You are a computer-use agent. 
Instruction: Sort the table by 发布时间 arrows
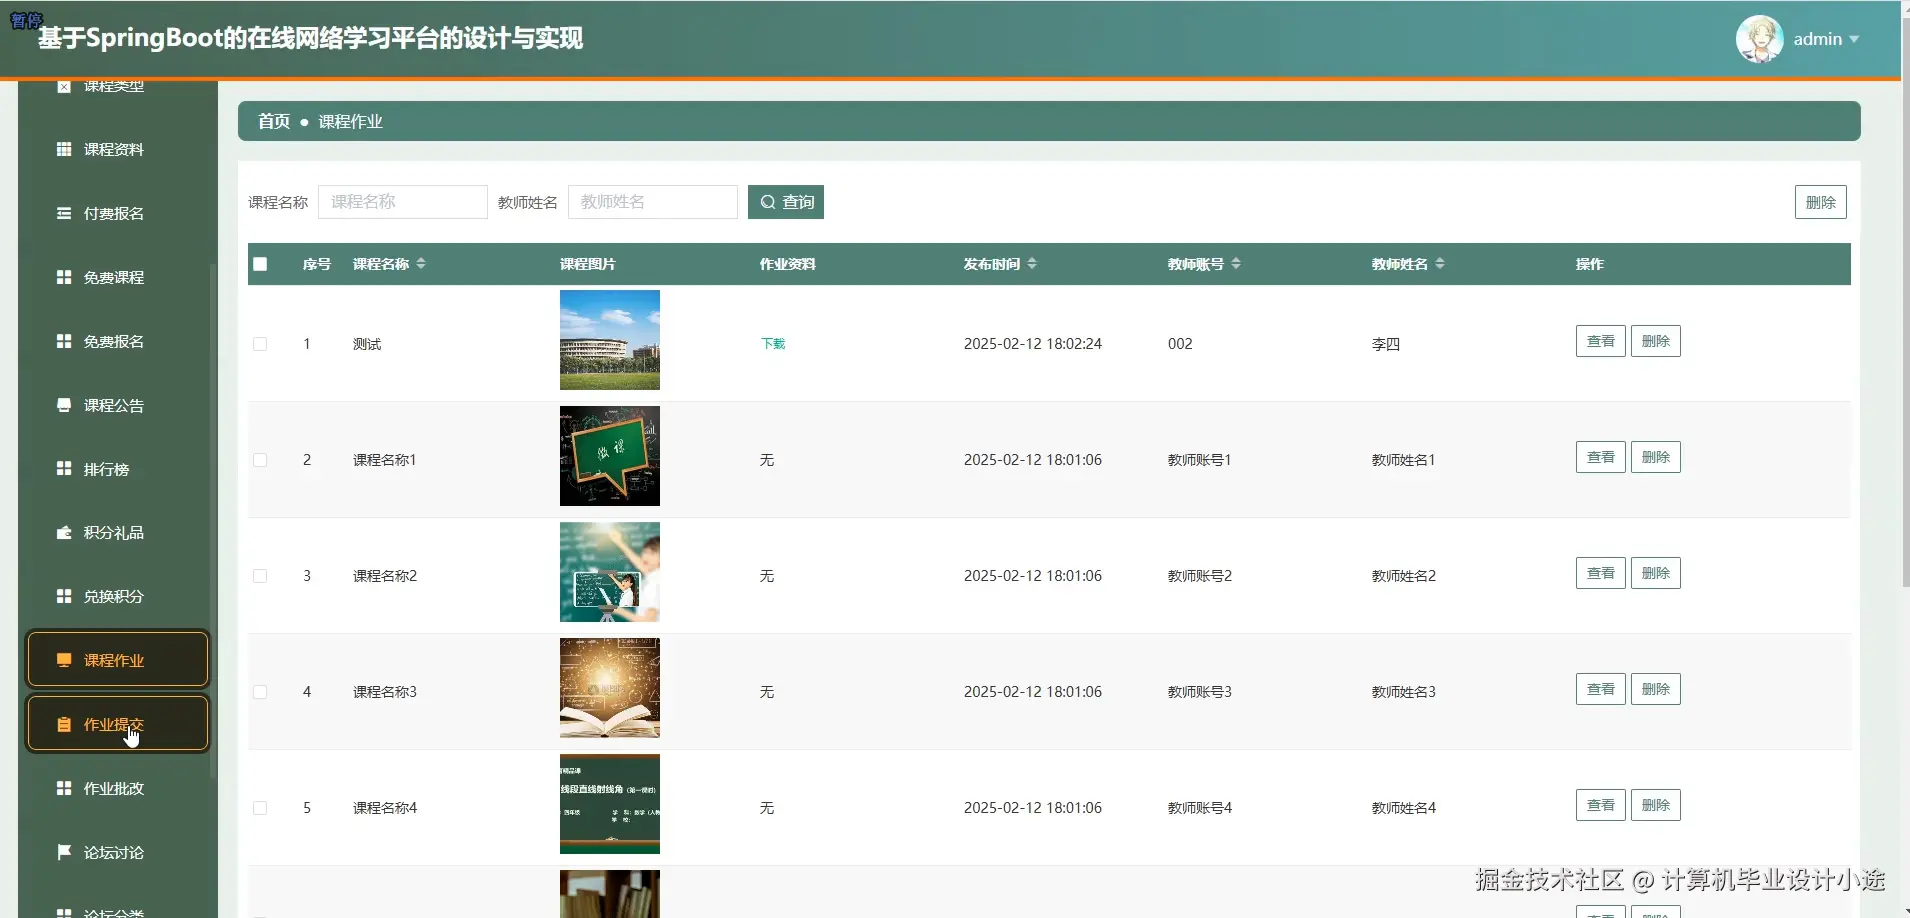[x=1032, y=264]
